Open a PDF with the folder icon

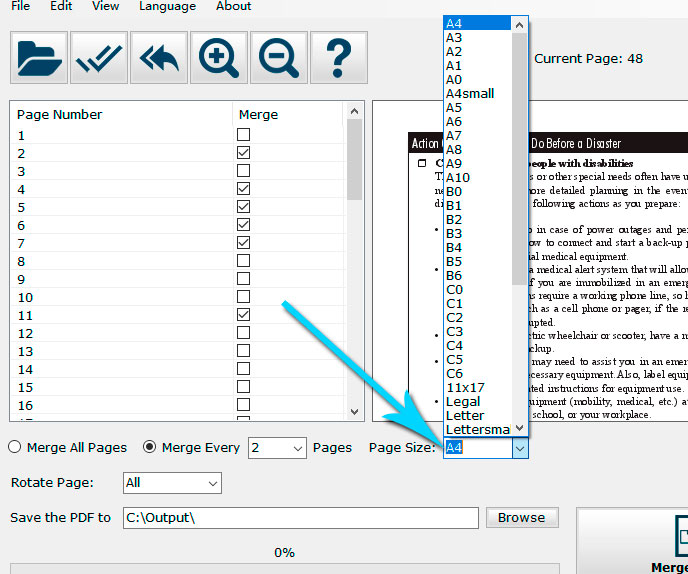click(x=39, y=57)
